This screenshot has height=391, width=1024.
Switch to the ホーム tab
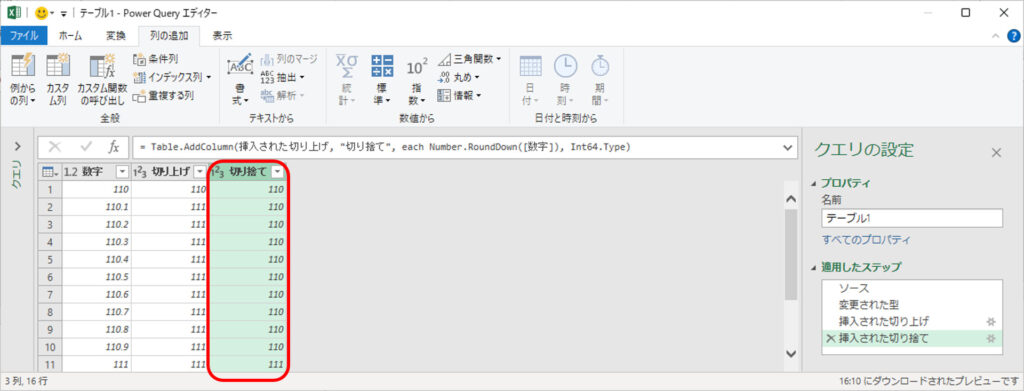[71, 36]
